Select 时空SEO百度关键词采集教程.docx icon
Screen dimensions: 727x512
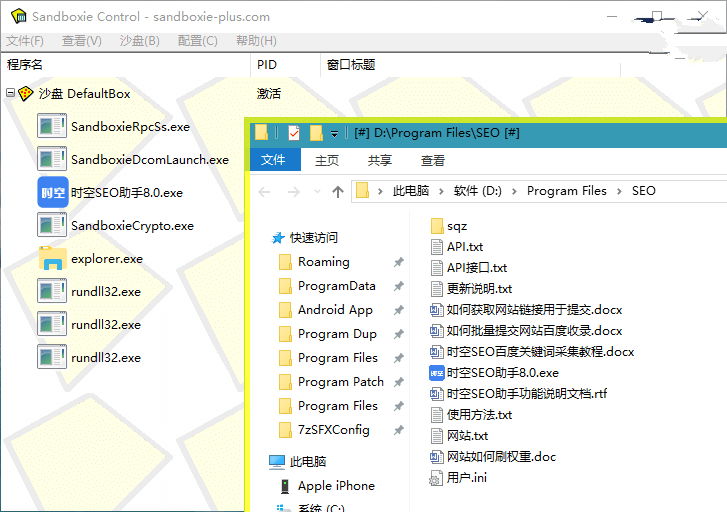[436, 352]
